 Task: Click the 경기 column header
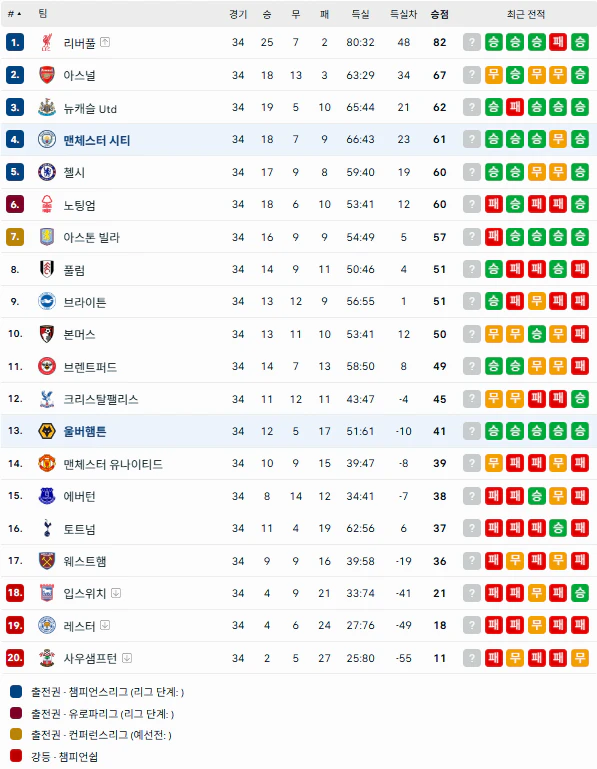pos(238,14)
